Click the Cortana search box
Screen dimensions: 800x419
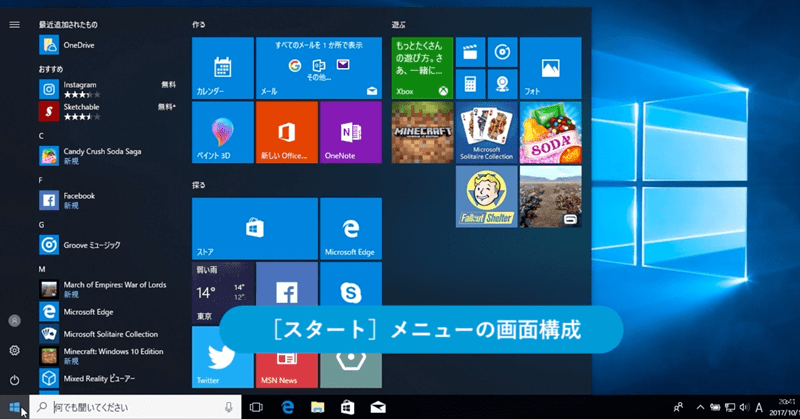point(135,407)
